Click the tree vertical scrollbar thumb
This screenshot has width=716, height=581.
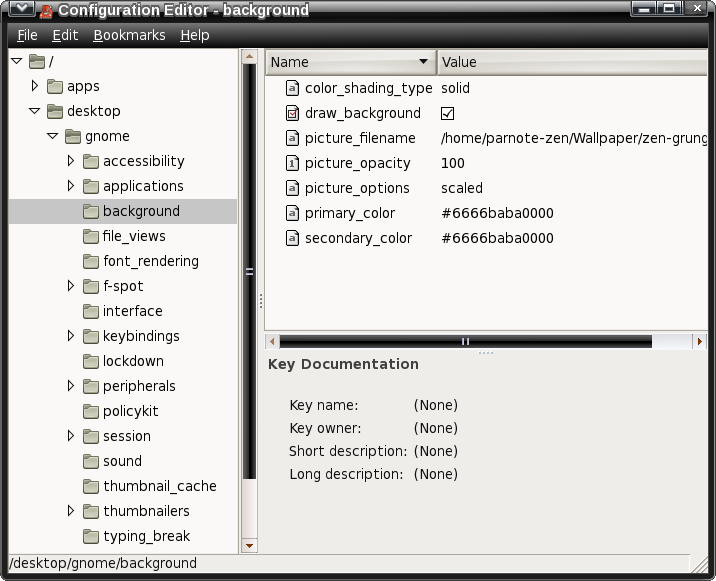[249, 271]
